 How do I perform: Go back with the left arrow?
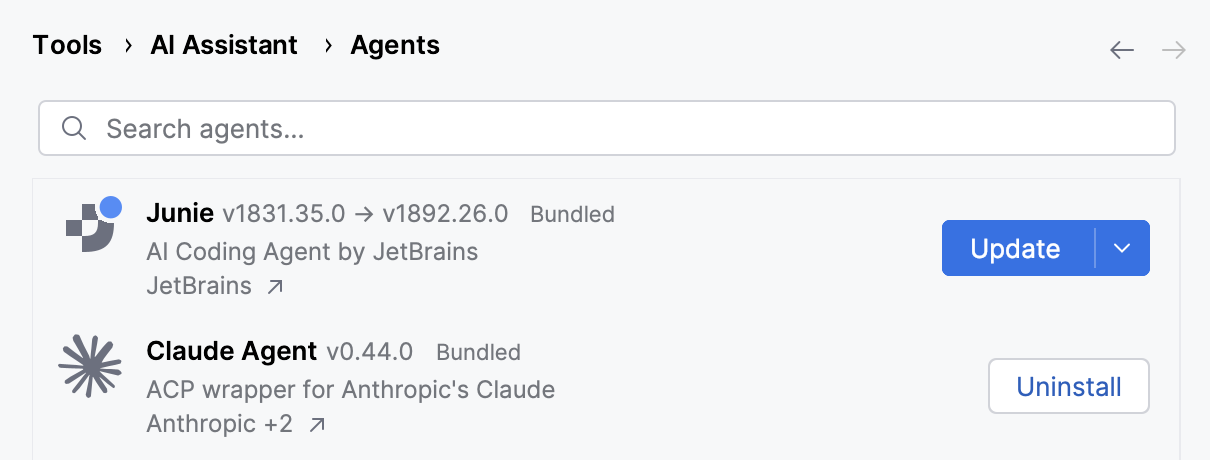tap(1122, 50)
